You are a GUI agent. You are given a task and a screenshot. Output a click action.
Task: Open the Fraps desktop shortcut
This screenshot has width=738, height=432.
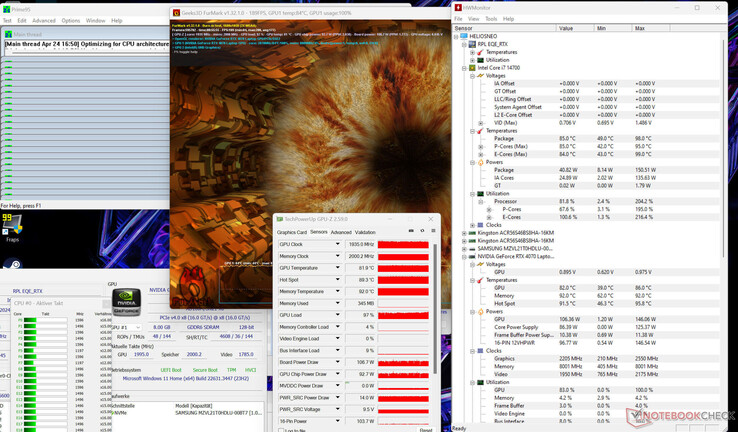11,224
